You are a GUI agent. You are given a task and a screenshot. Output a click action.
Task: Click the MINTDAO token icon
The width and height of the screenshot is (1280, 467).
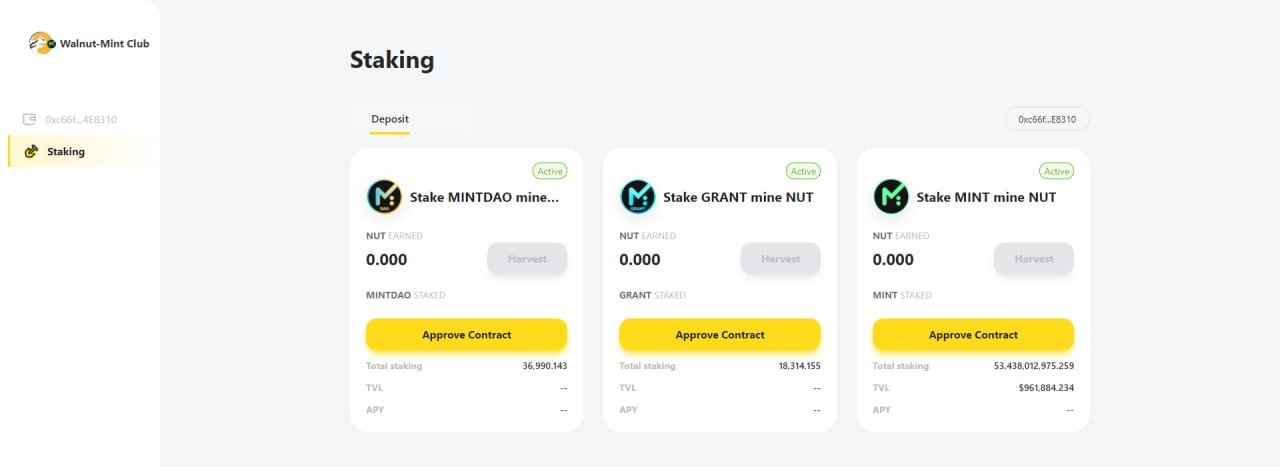[384, 197]
